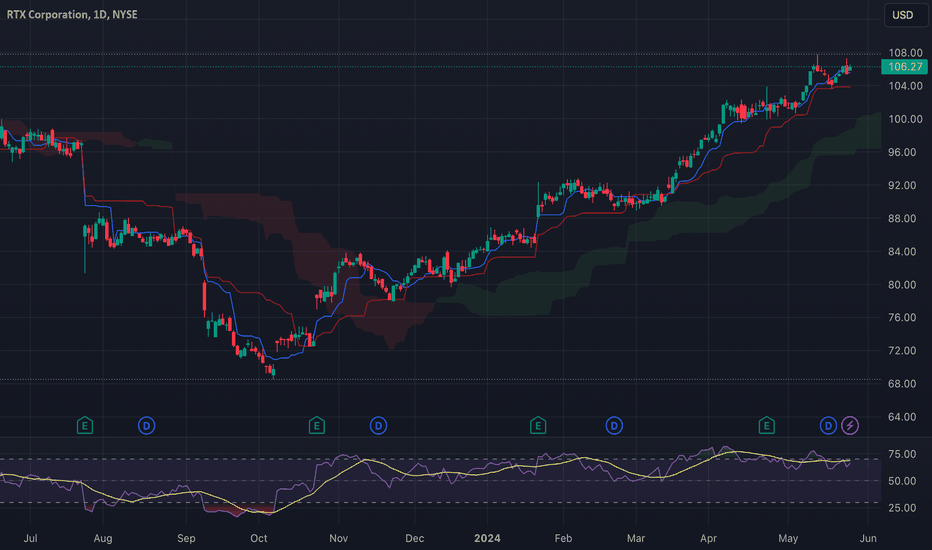
Task: Open the earnings E marker in late October
Action: pos(317,426)
